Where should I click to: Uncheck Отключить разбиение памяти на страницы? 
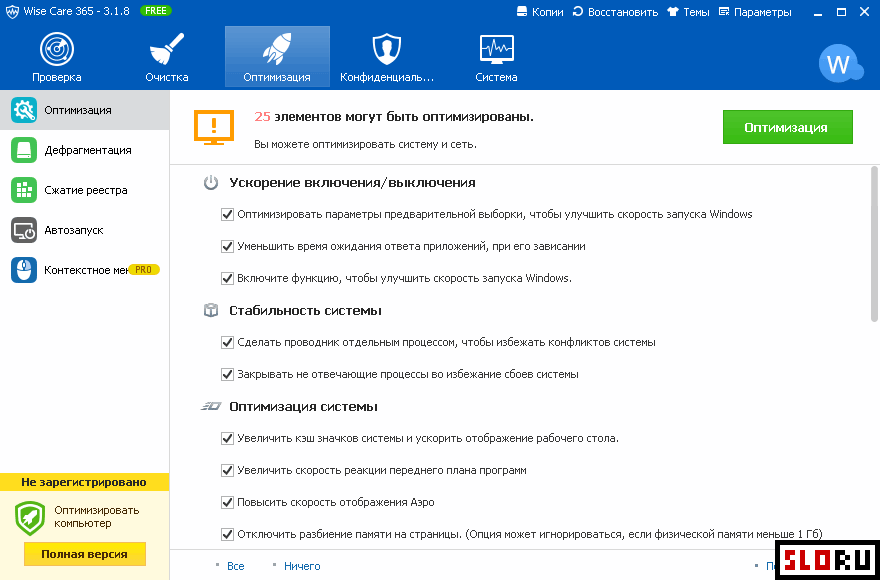click(227, 535)
